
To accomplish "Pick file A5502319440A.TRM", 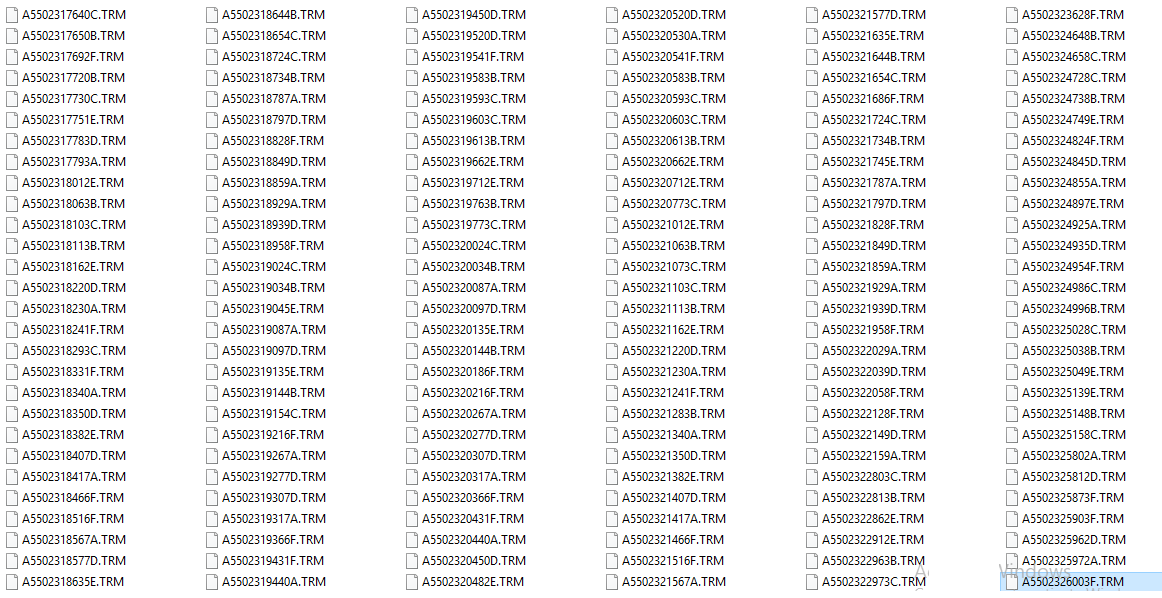I will 273,582.
